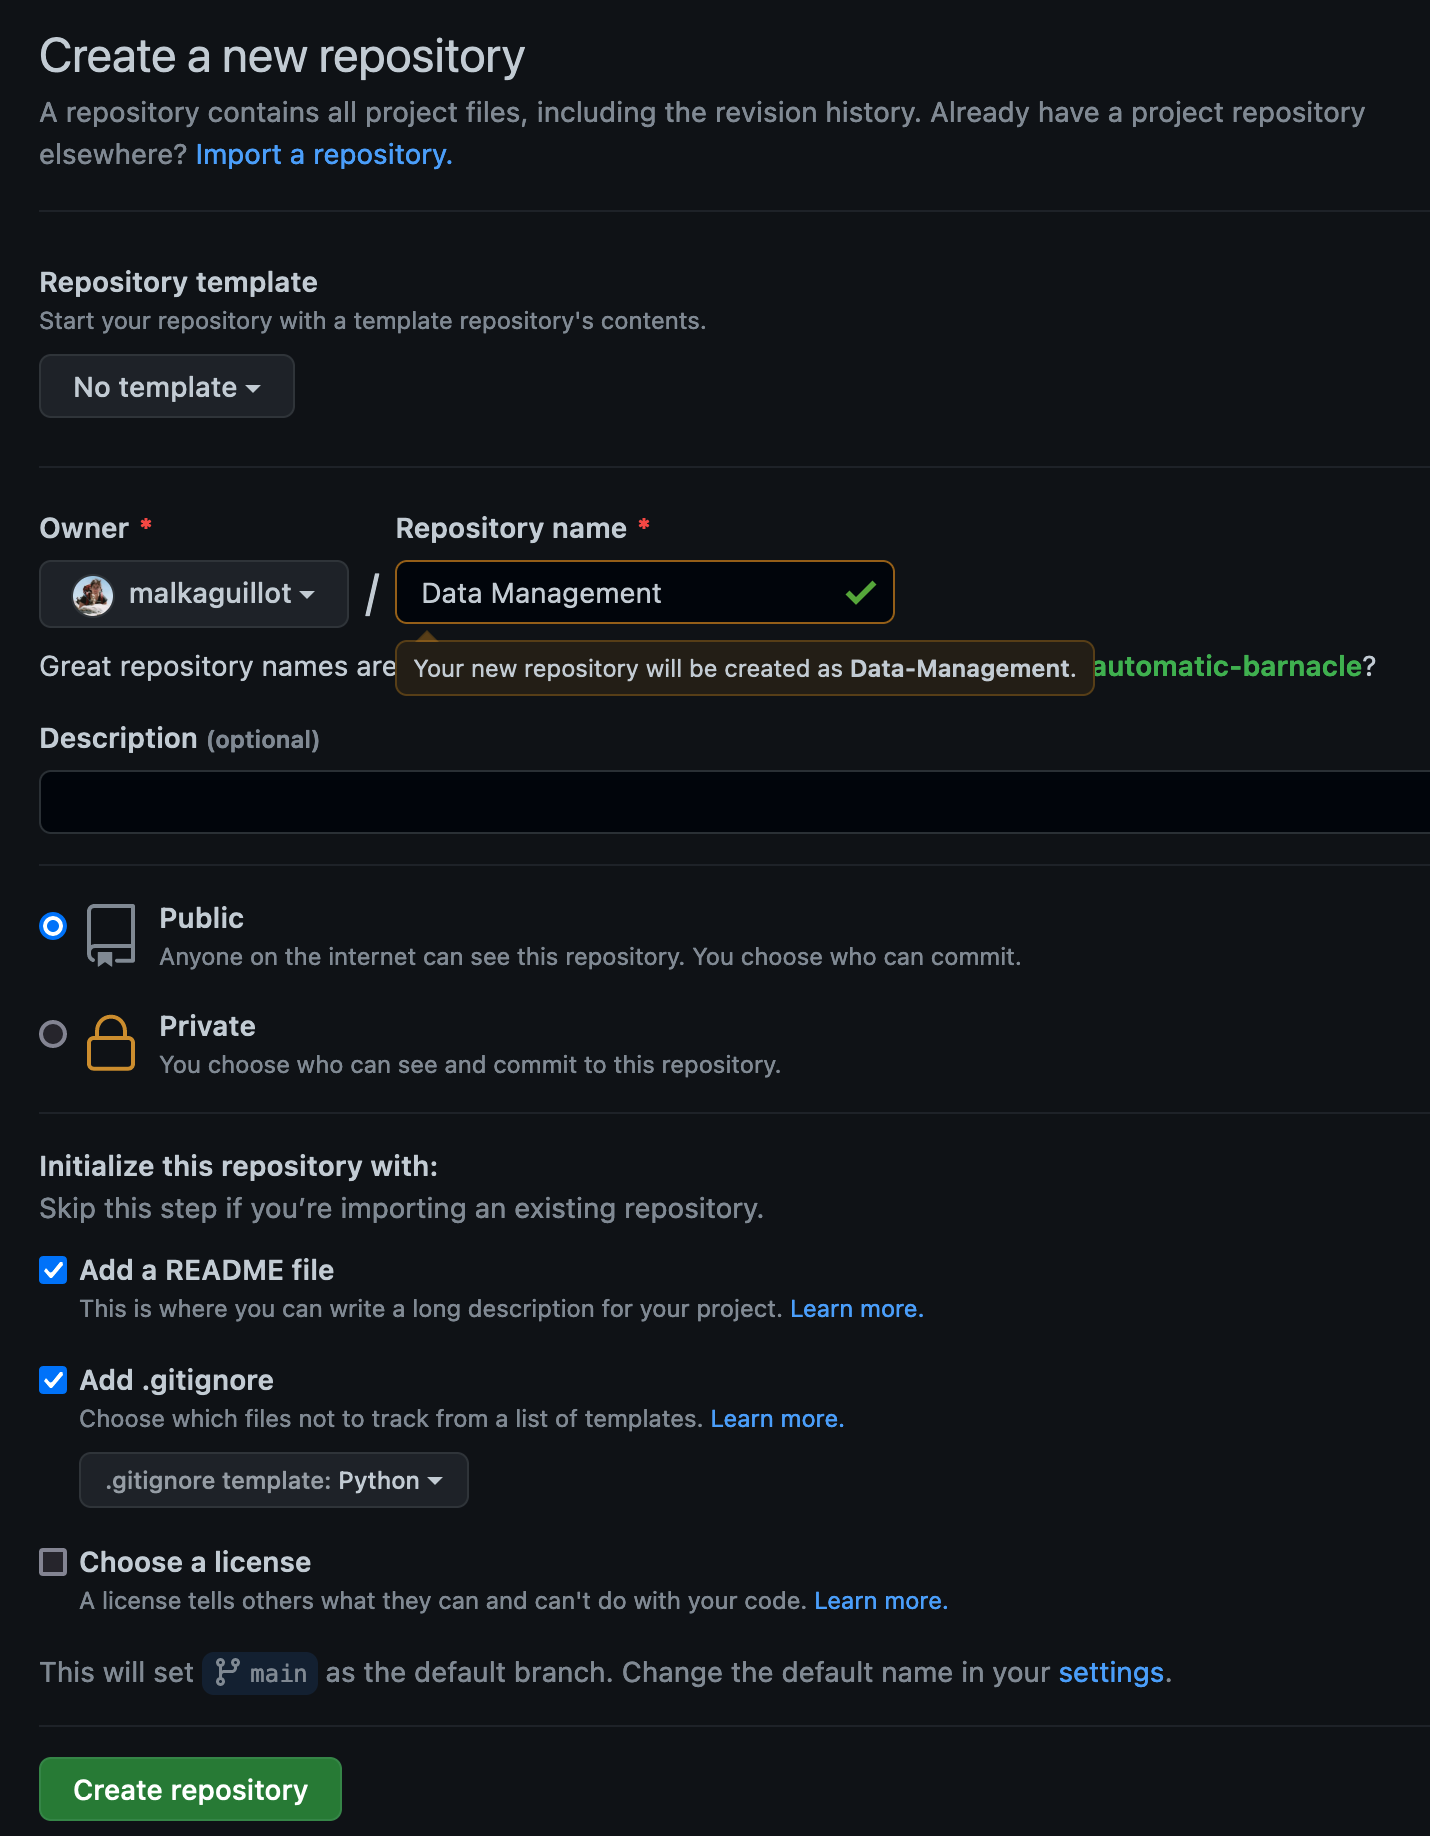The width and height of the screenshot is (1430, 1836).
Task: Enable the Choose a license checkbox
Action: [53, 1562]
